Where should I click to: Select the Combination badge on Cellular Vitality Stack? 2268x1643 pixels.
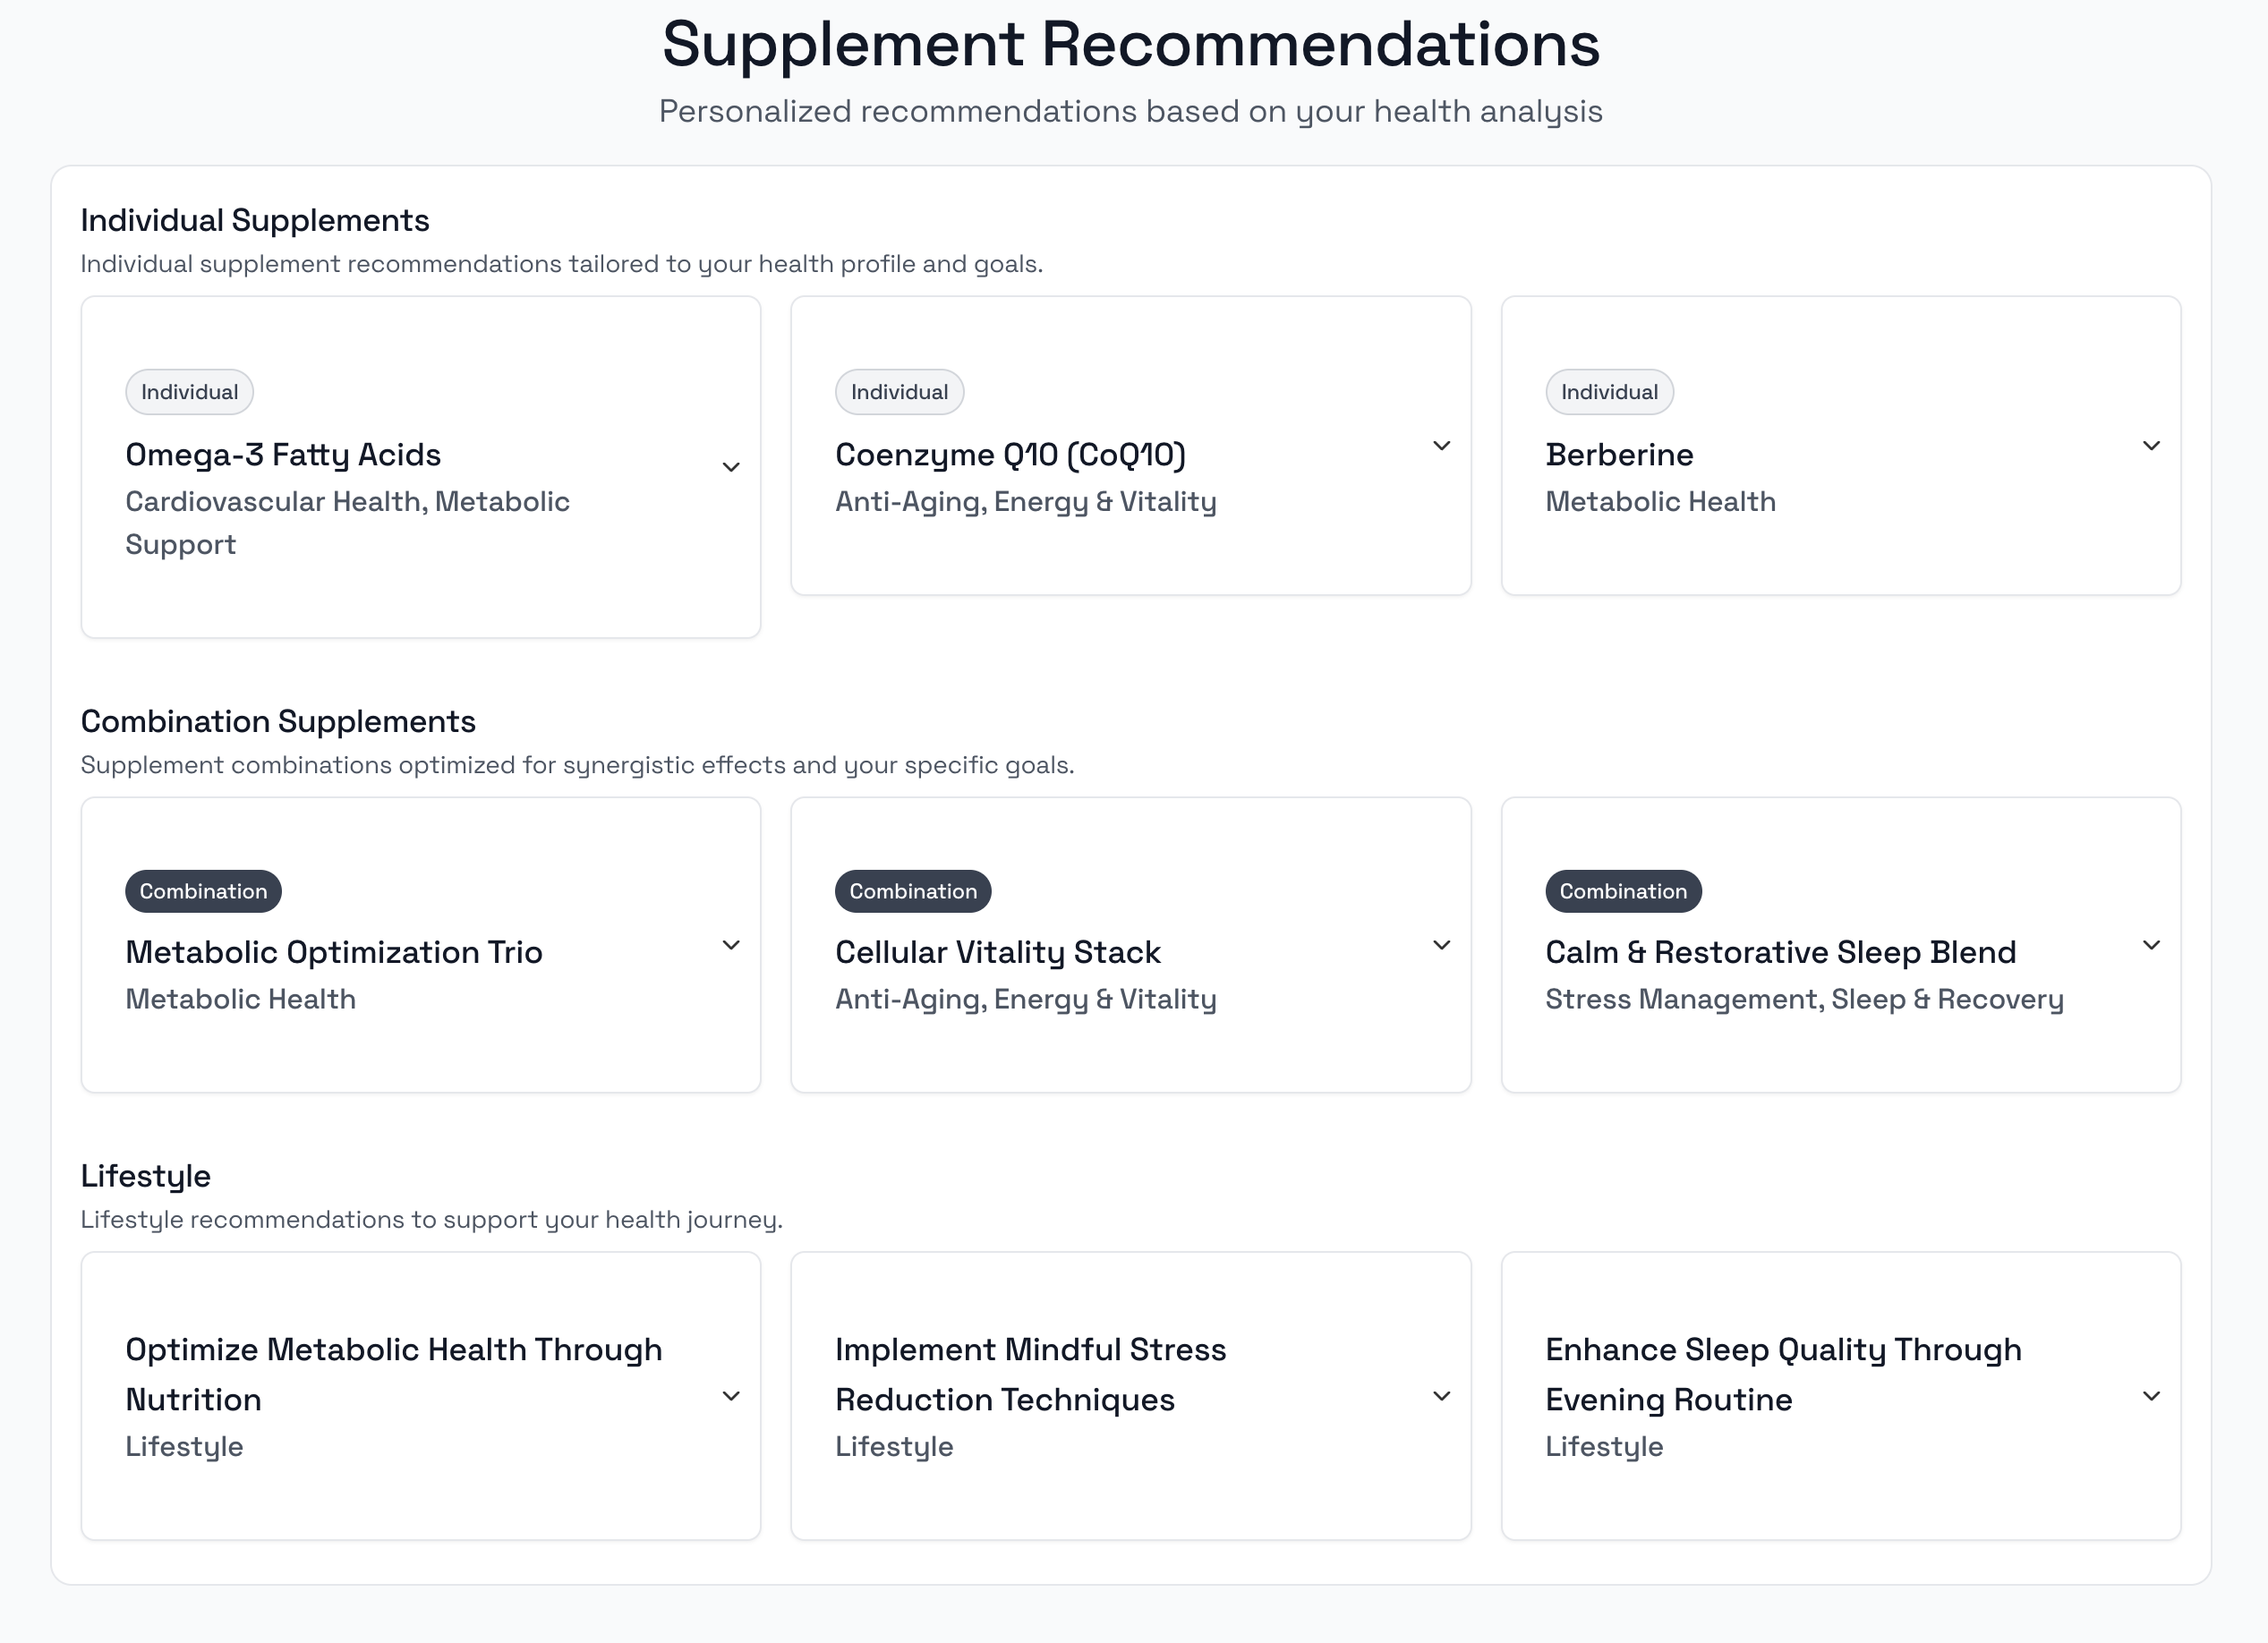coord(912,891)
